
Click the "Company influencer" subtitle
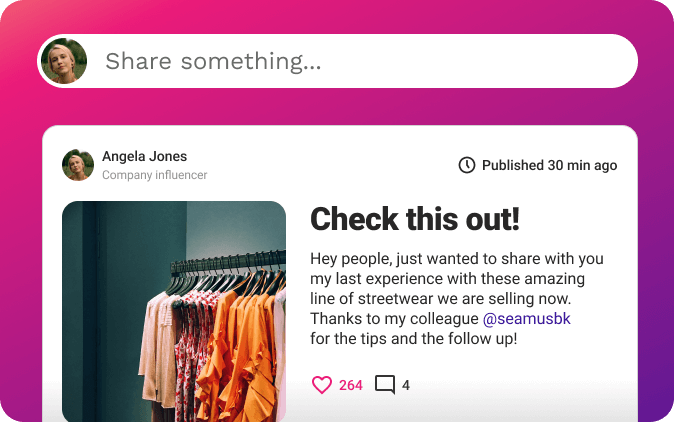coord(154,175)
